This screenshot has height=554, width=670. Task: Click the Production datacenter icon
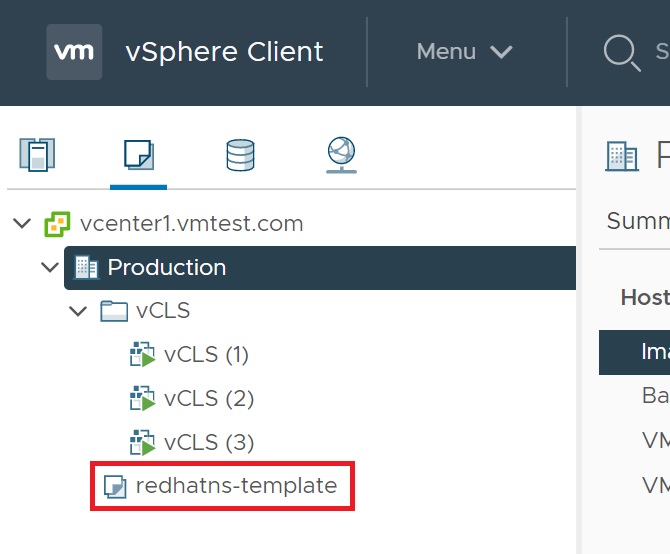click(x=87, y=268)
